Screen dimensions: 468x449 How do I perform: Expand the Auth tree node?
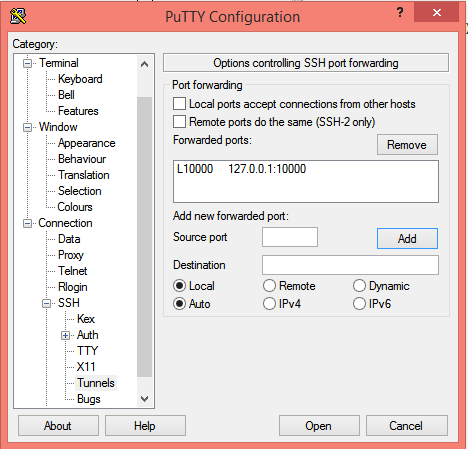pos(66,335)
